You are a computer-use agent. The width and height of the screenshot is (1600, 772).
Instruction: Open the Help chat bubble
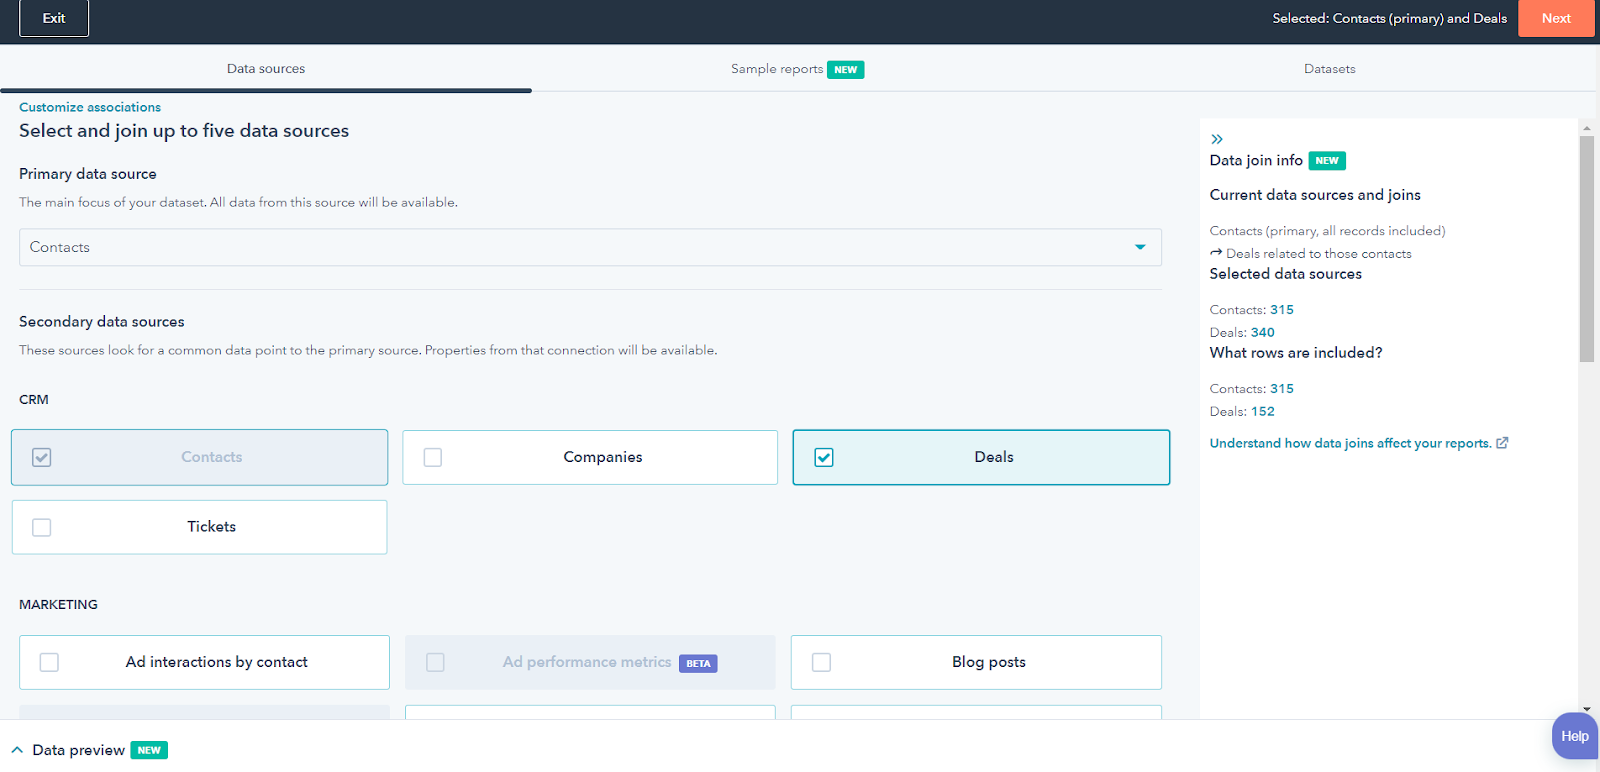pos(1574,736)
